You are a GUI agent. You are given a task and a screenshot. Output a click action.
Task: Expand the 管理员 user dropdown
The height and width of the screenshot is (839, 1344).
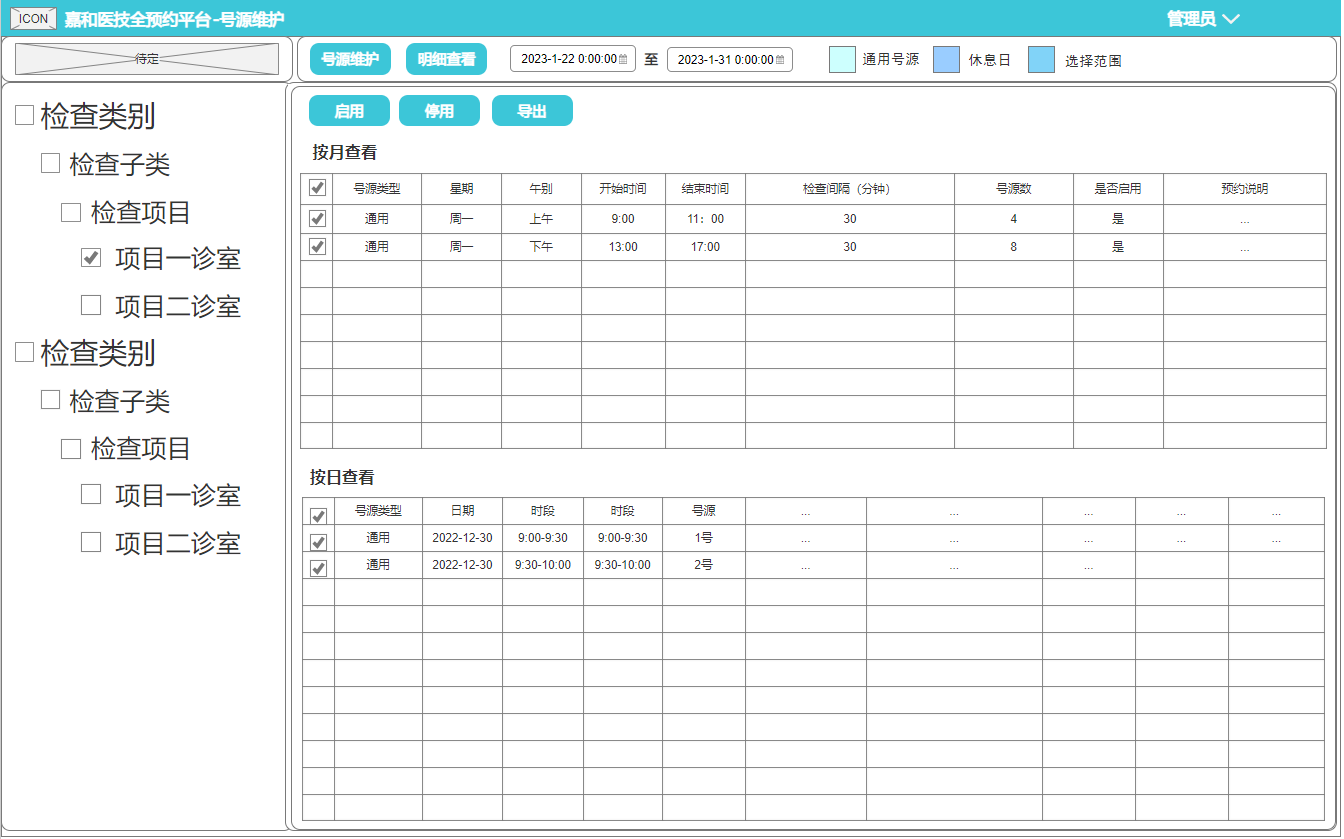click(1203, 19)
